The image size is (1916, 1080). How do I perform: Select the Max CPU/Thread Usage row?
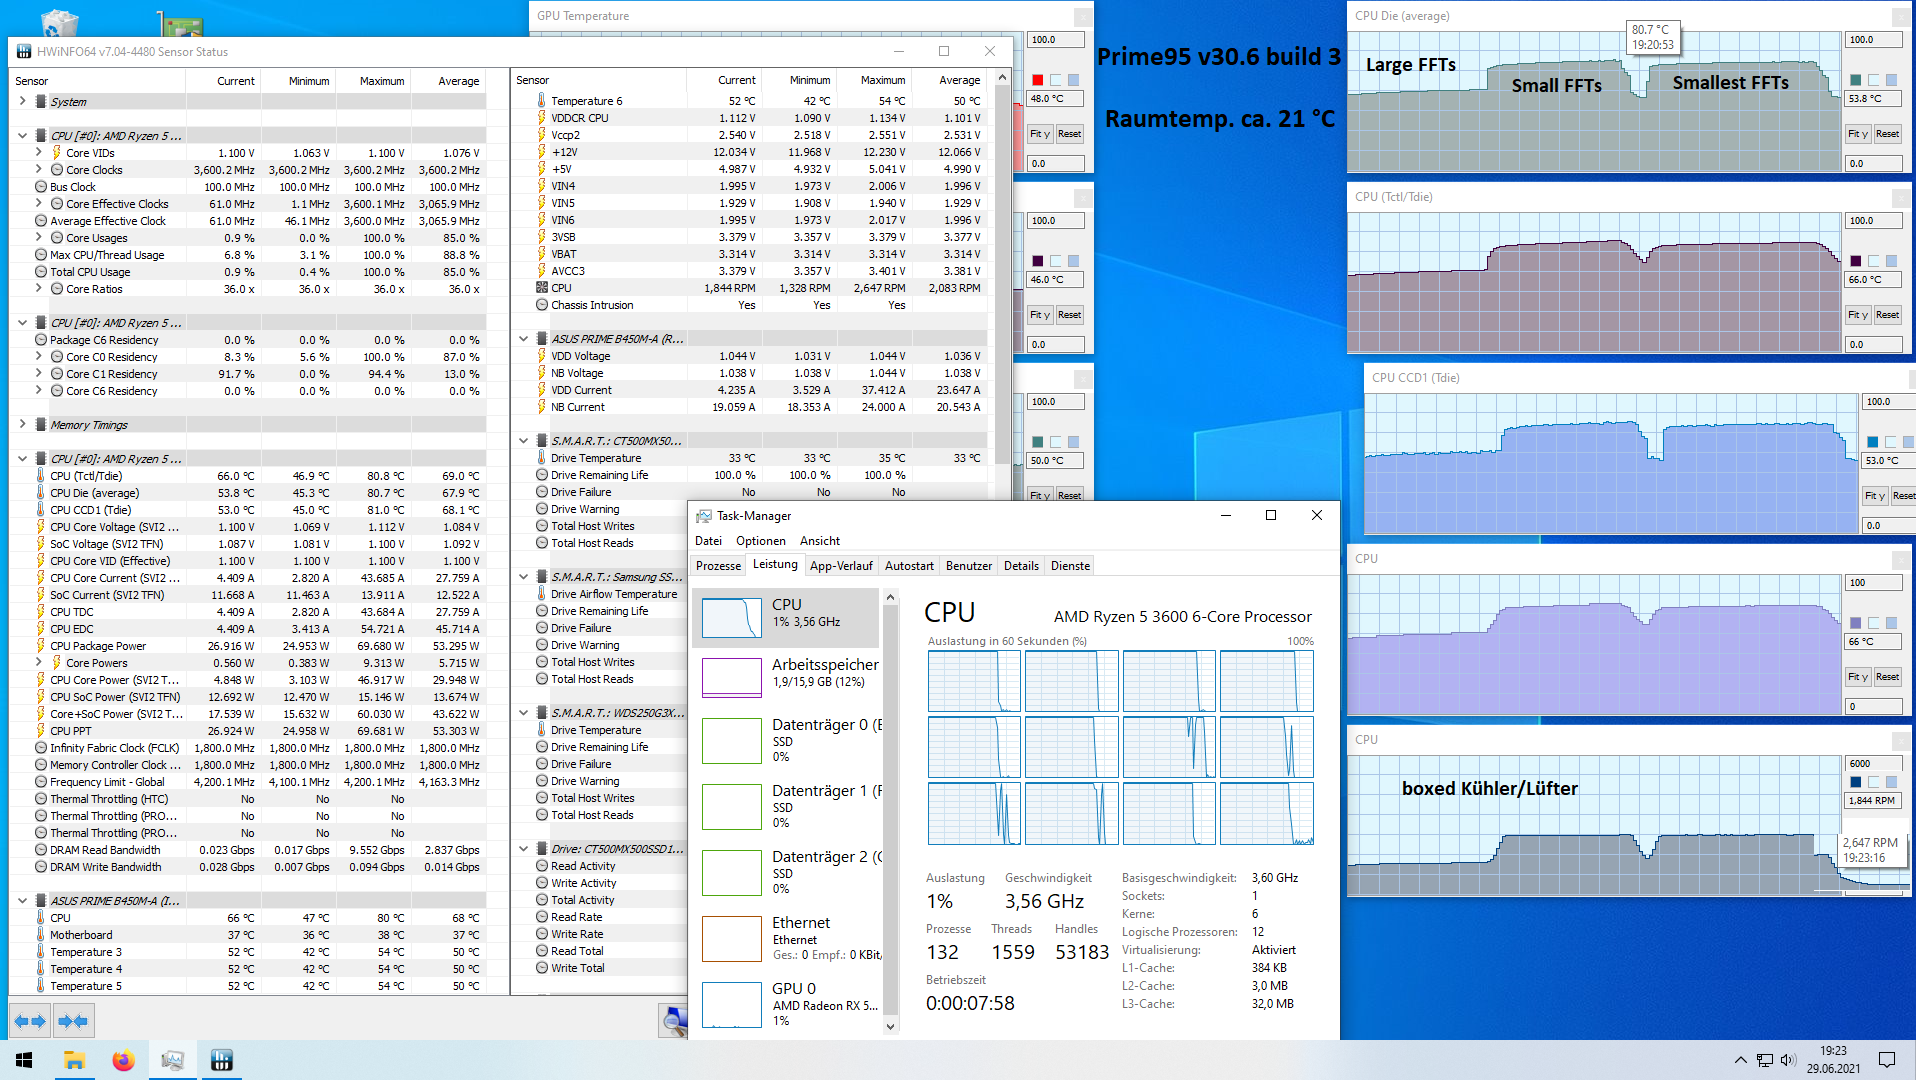click(x=247, y=255)
